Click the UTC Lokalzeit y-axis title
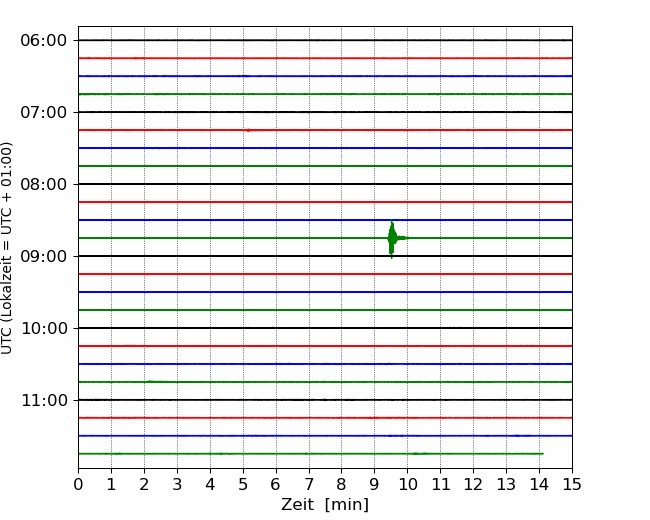Viewport: 650px width, 520px height. [x=6, y=248]
